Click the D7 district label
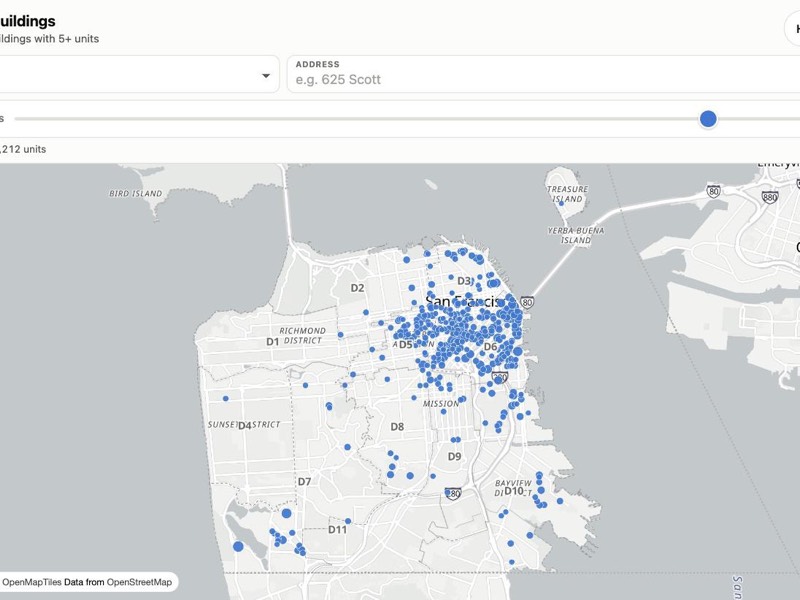Screen dimensions: 800x600 [x=304, y=482]
